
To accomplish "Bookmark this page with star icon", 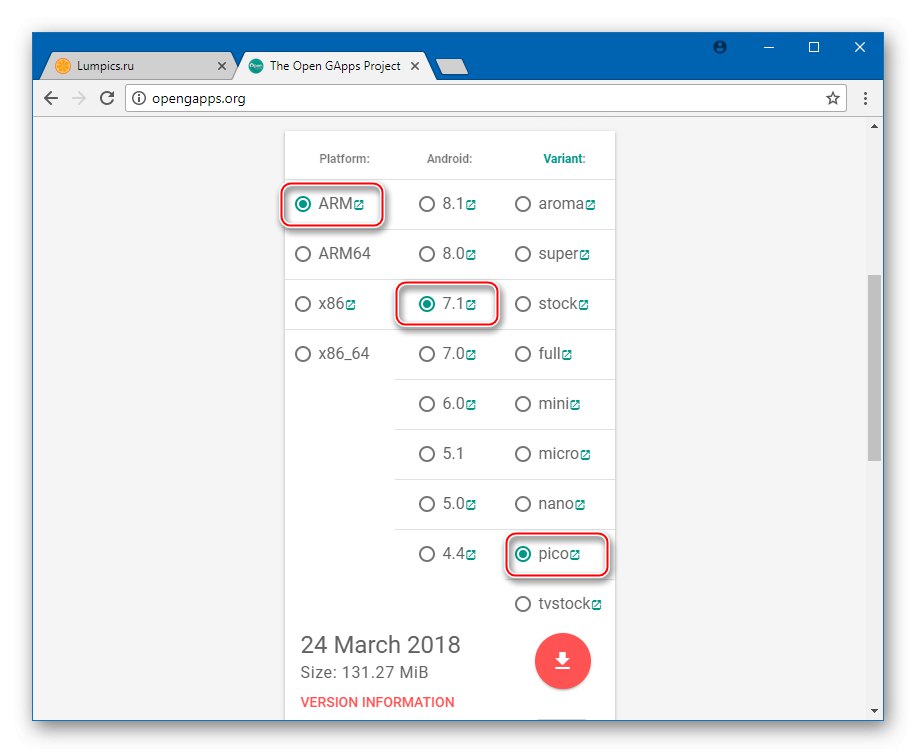I will [832, 98].
